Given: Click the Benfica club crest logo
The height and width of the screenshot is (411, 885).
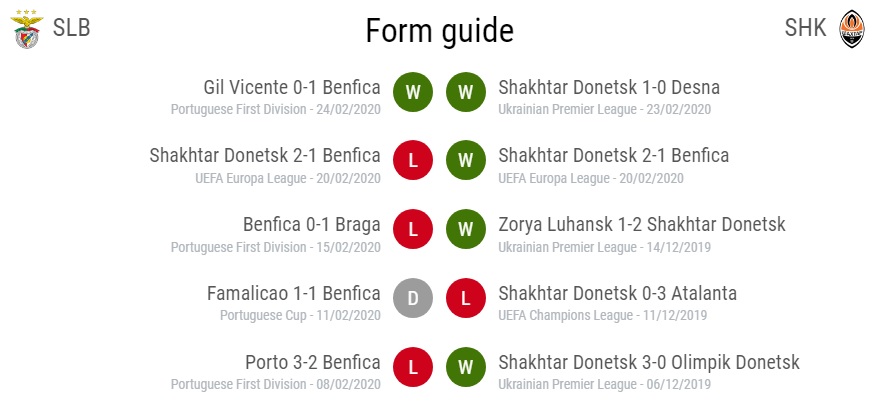Looking at the screenshot, I should (x=27, y=29).
